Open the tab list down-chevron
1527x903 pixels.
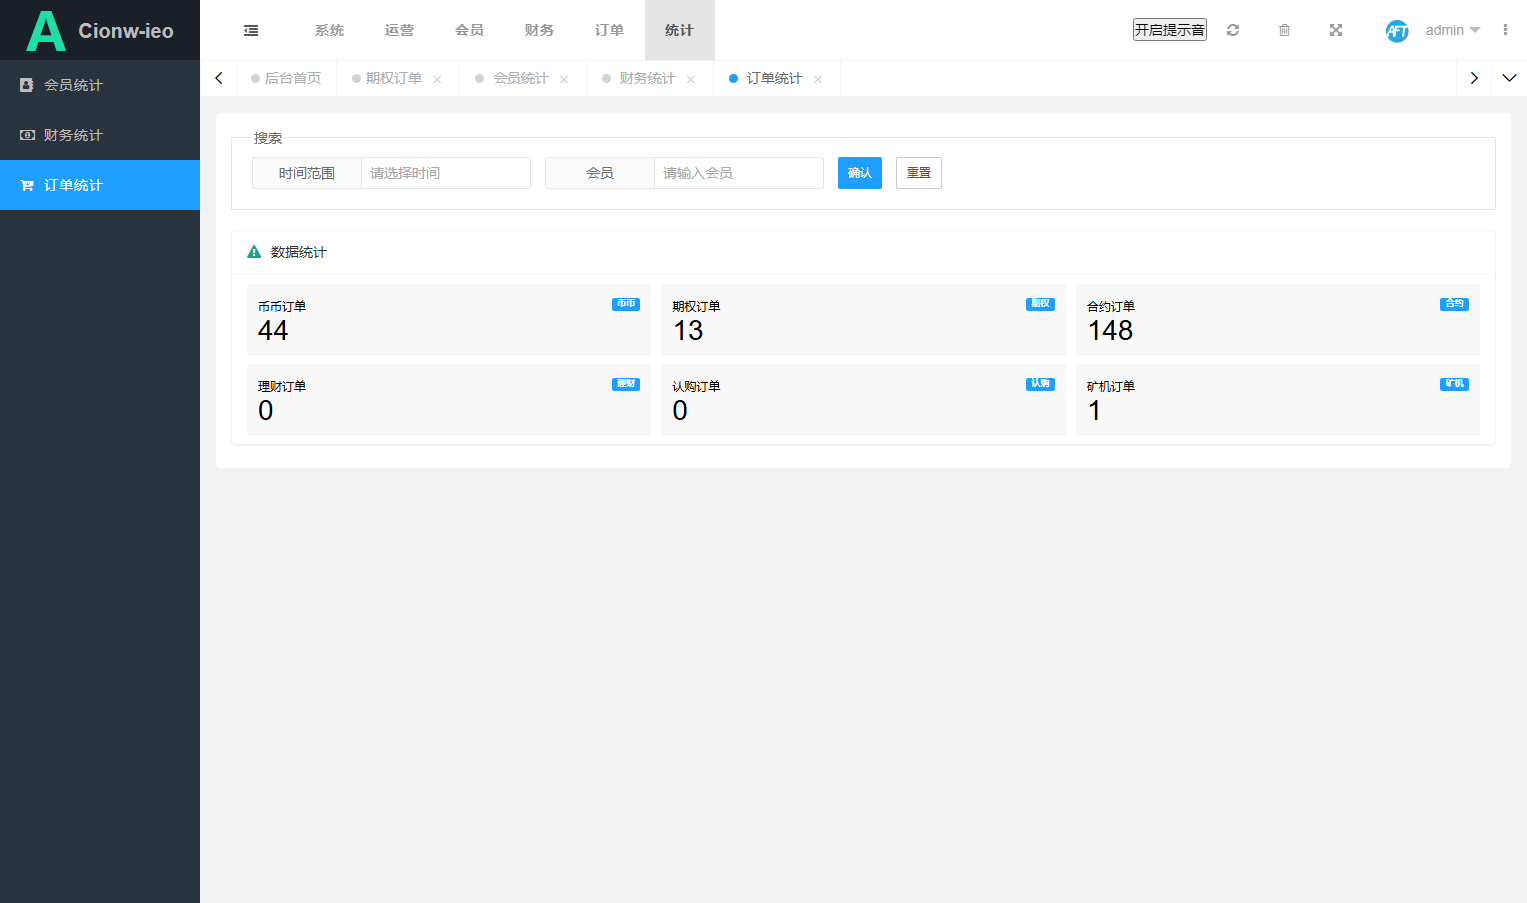1509,78
